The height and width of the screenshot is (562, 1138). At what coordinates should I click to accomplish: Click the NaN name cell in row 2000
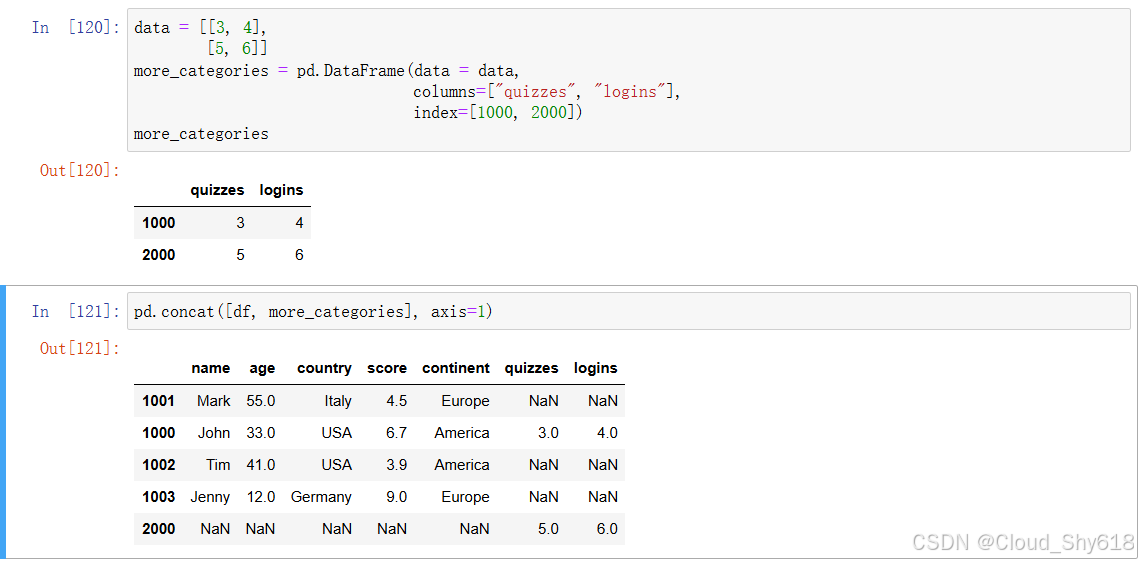pyautogui.click(x=216, y=529)
